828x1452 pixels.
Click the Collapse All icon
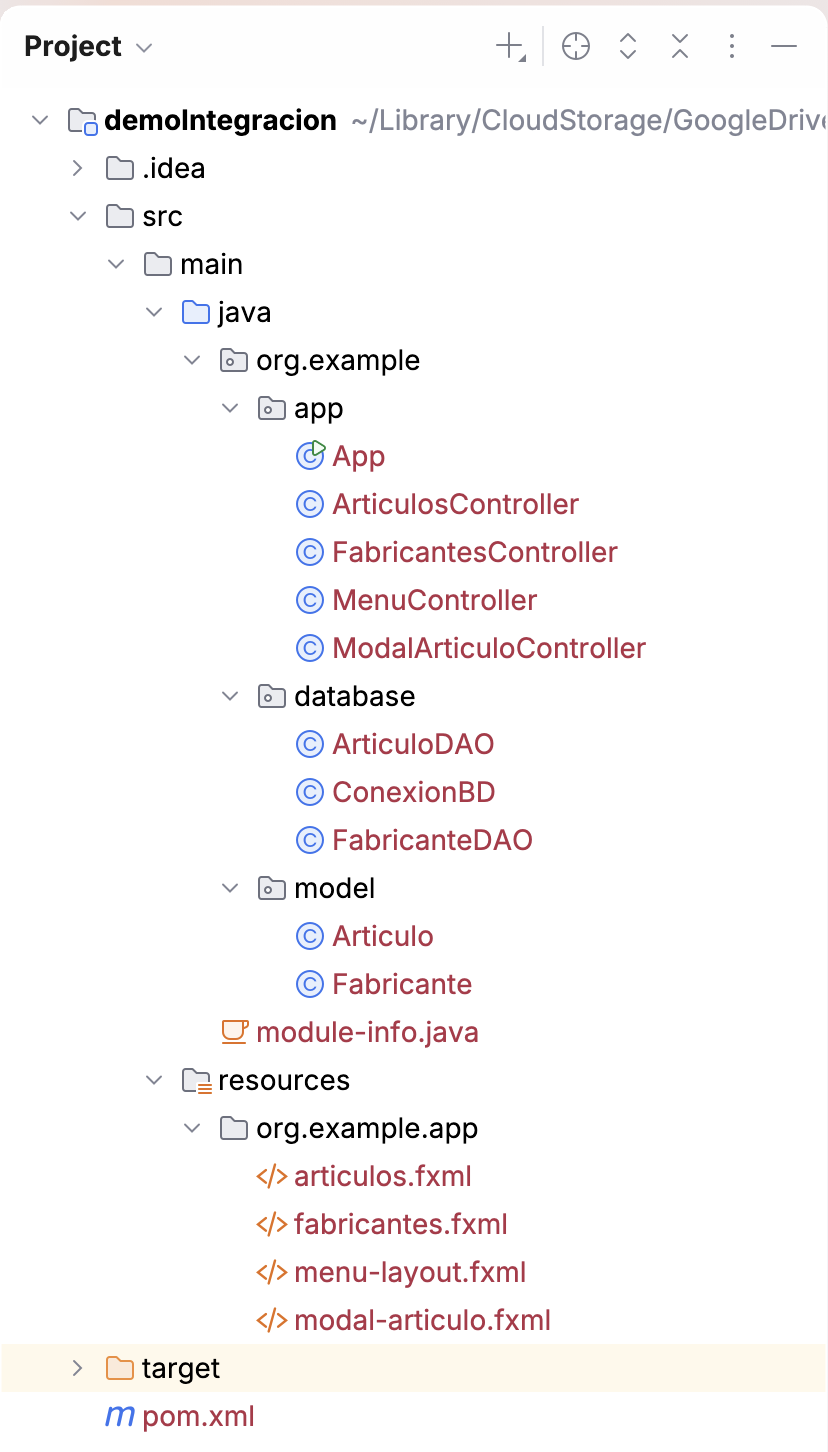coord(680,46)
